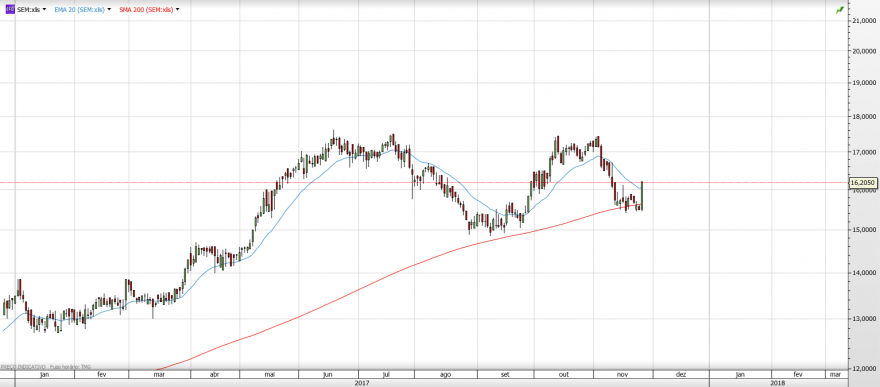
Task: Click the 'out' month label
Action: click(564, 374)
